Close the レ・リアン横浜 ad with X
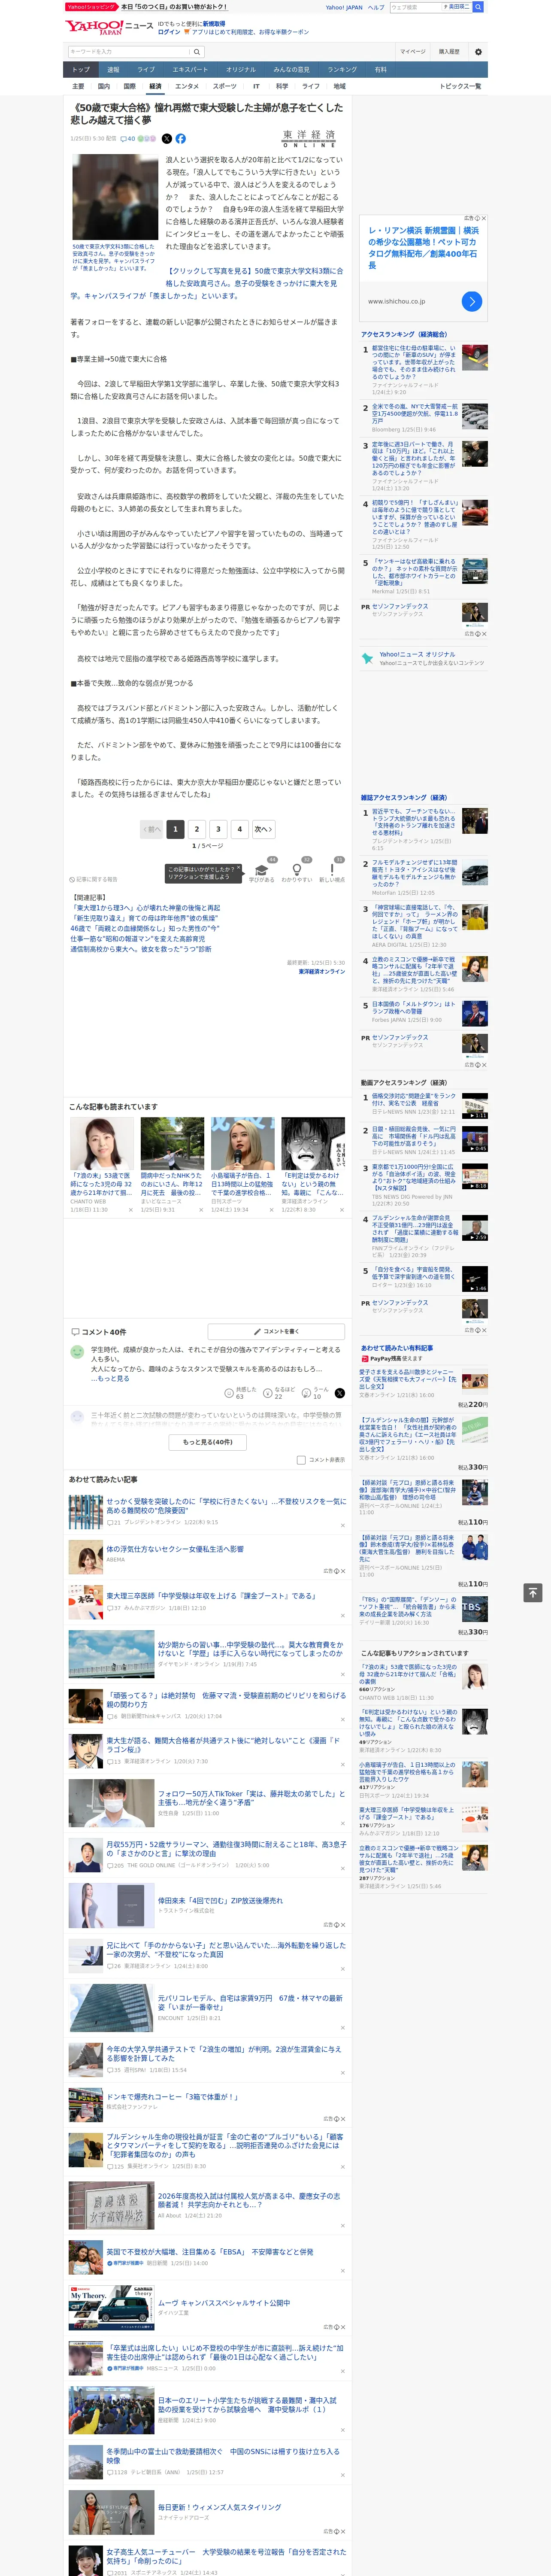Viewport: 551px width, 2576px height. [484, 218]
